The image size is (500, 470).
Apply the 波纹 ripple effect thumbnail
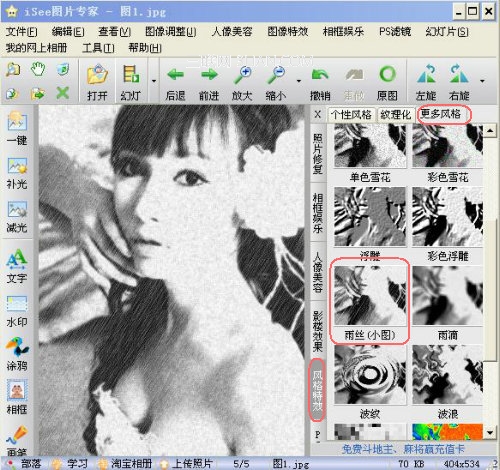click(x=370, y=375)
